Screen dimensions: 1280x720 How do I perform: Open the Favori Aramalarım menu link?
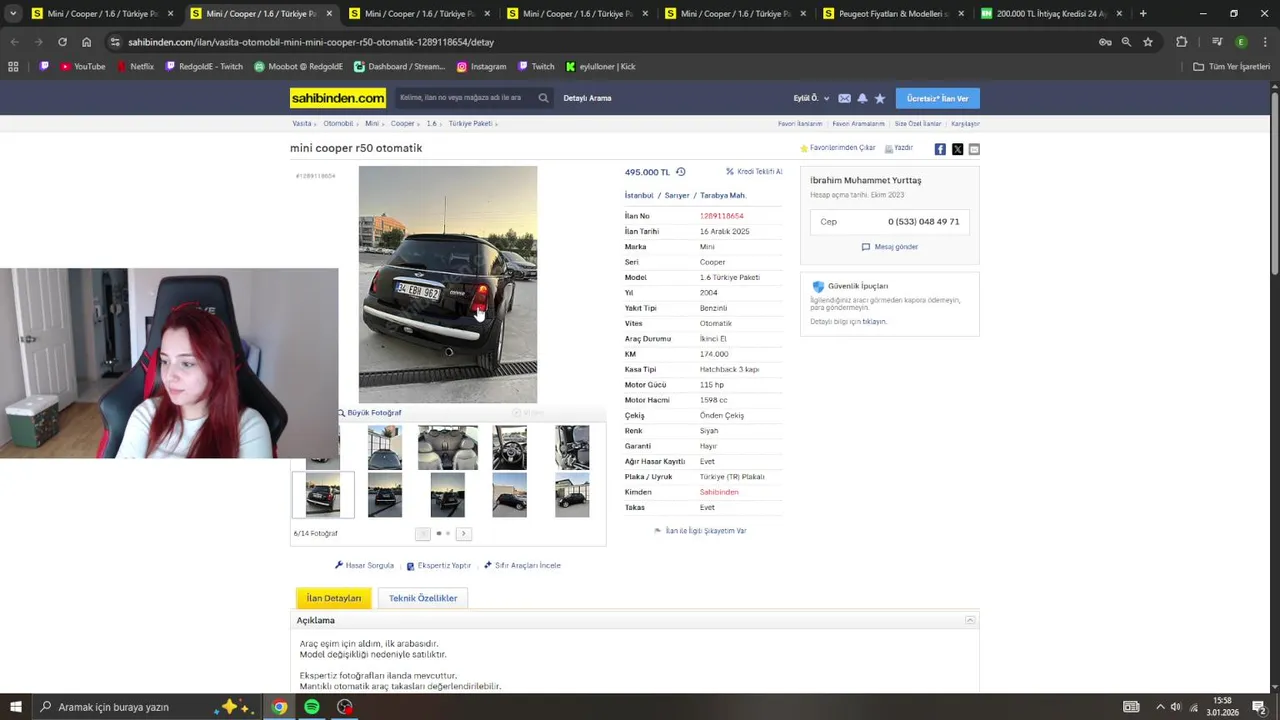[858, 124]
